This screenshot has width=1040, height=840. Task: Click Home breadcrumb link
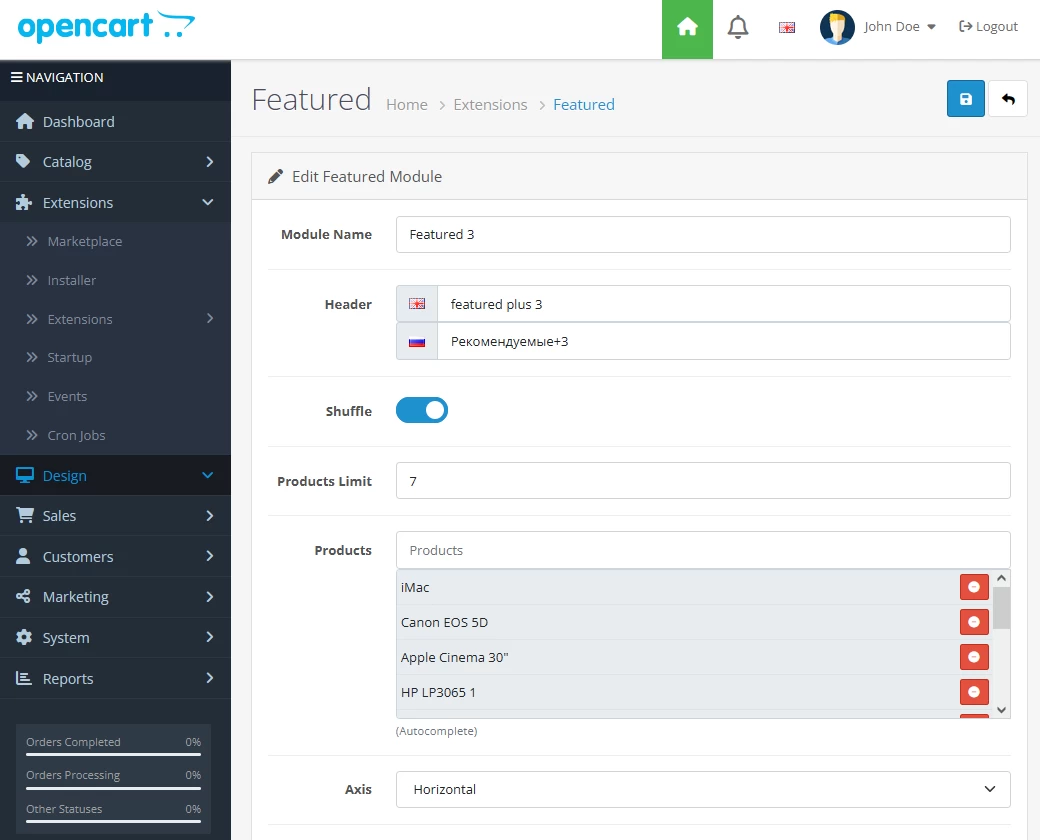point(407,105)
